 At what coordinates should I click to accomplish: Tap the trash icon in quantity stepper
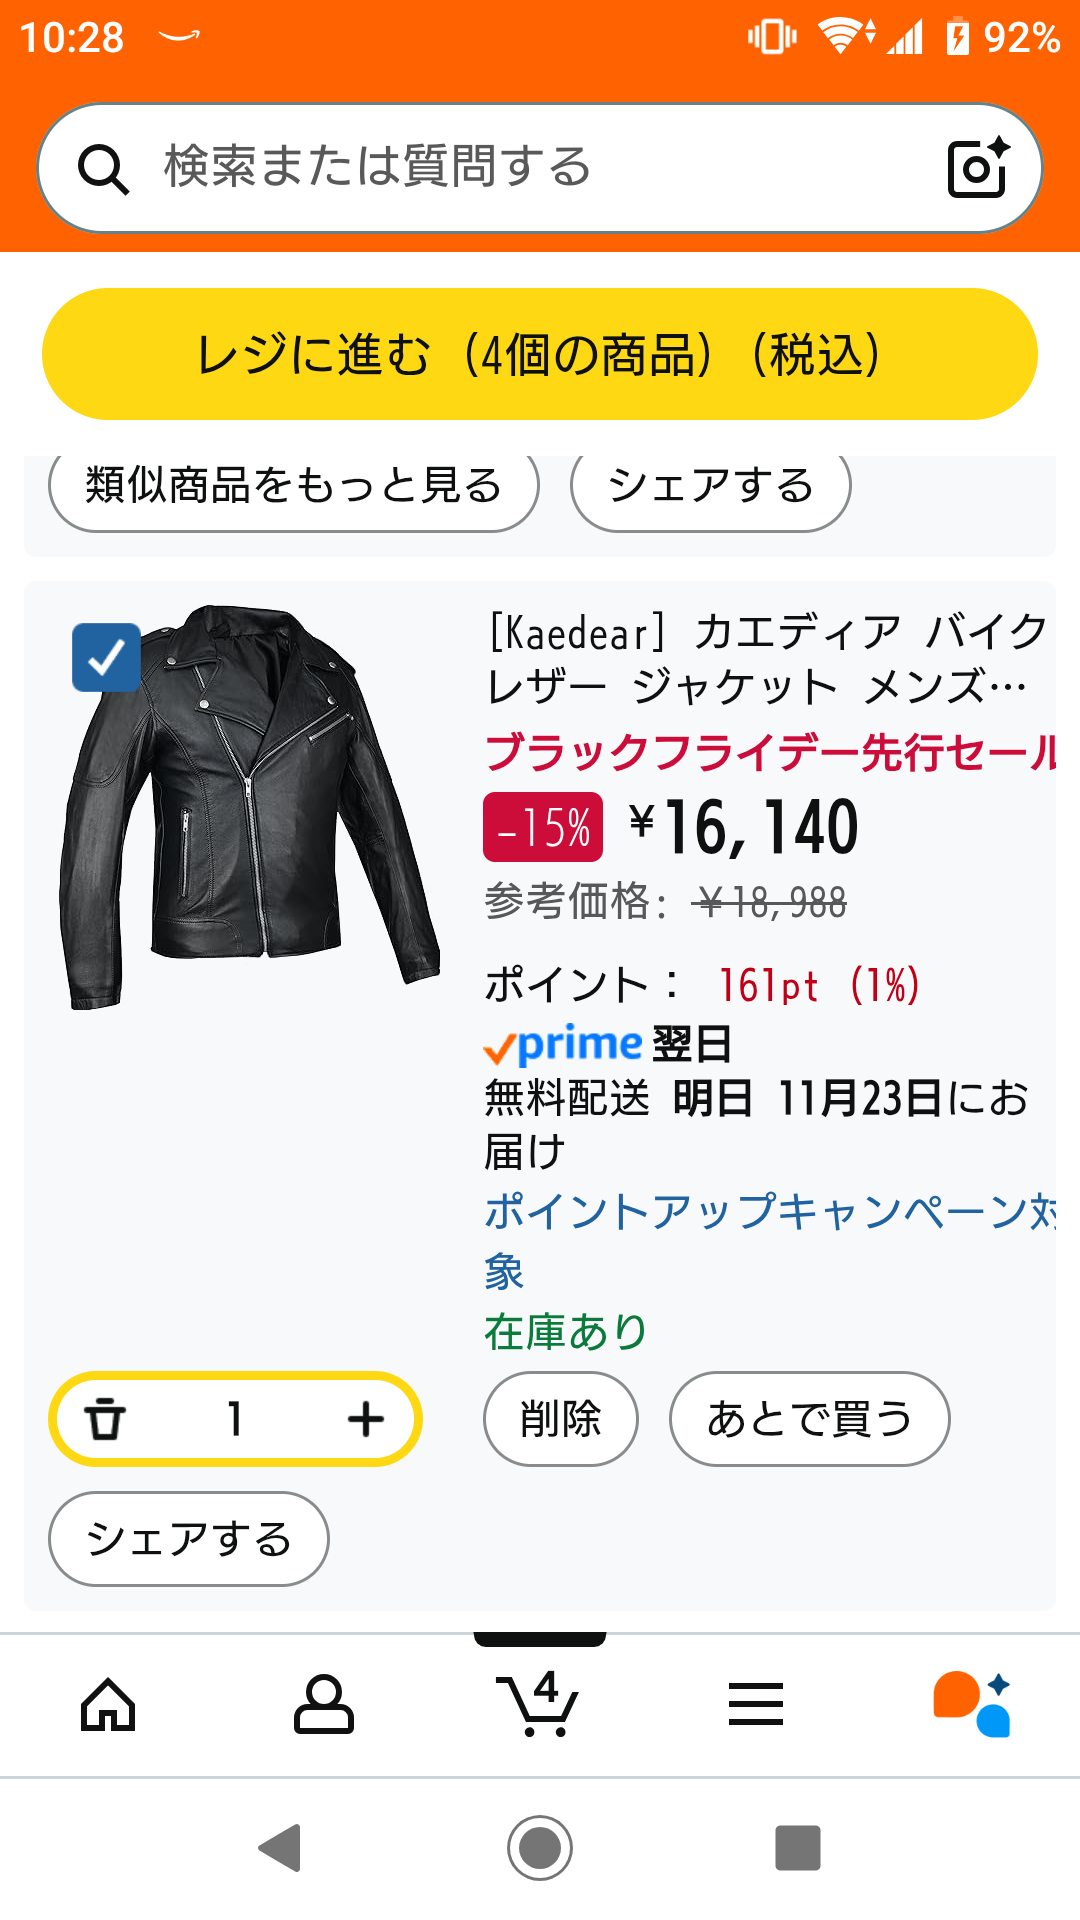[105, 1419]
